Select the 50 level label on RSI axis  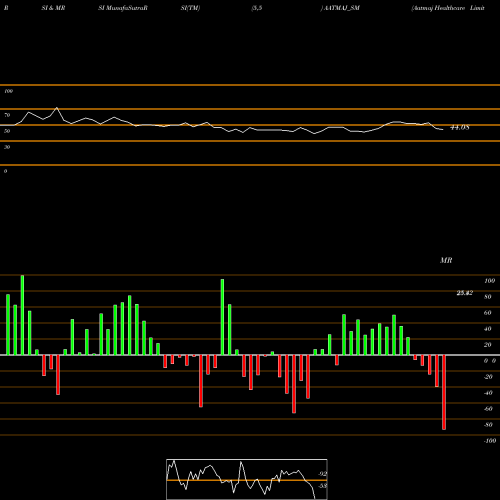[7, 131]
